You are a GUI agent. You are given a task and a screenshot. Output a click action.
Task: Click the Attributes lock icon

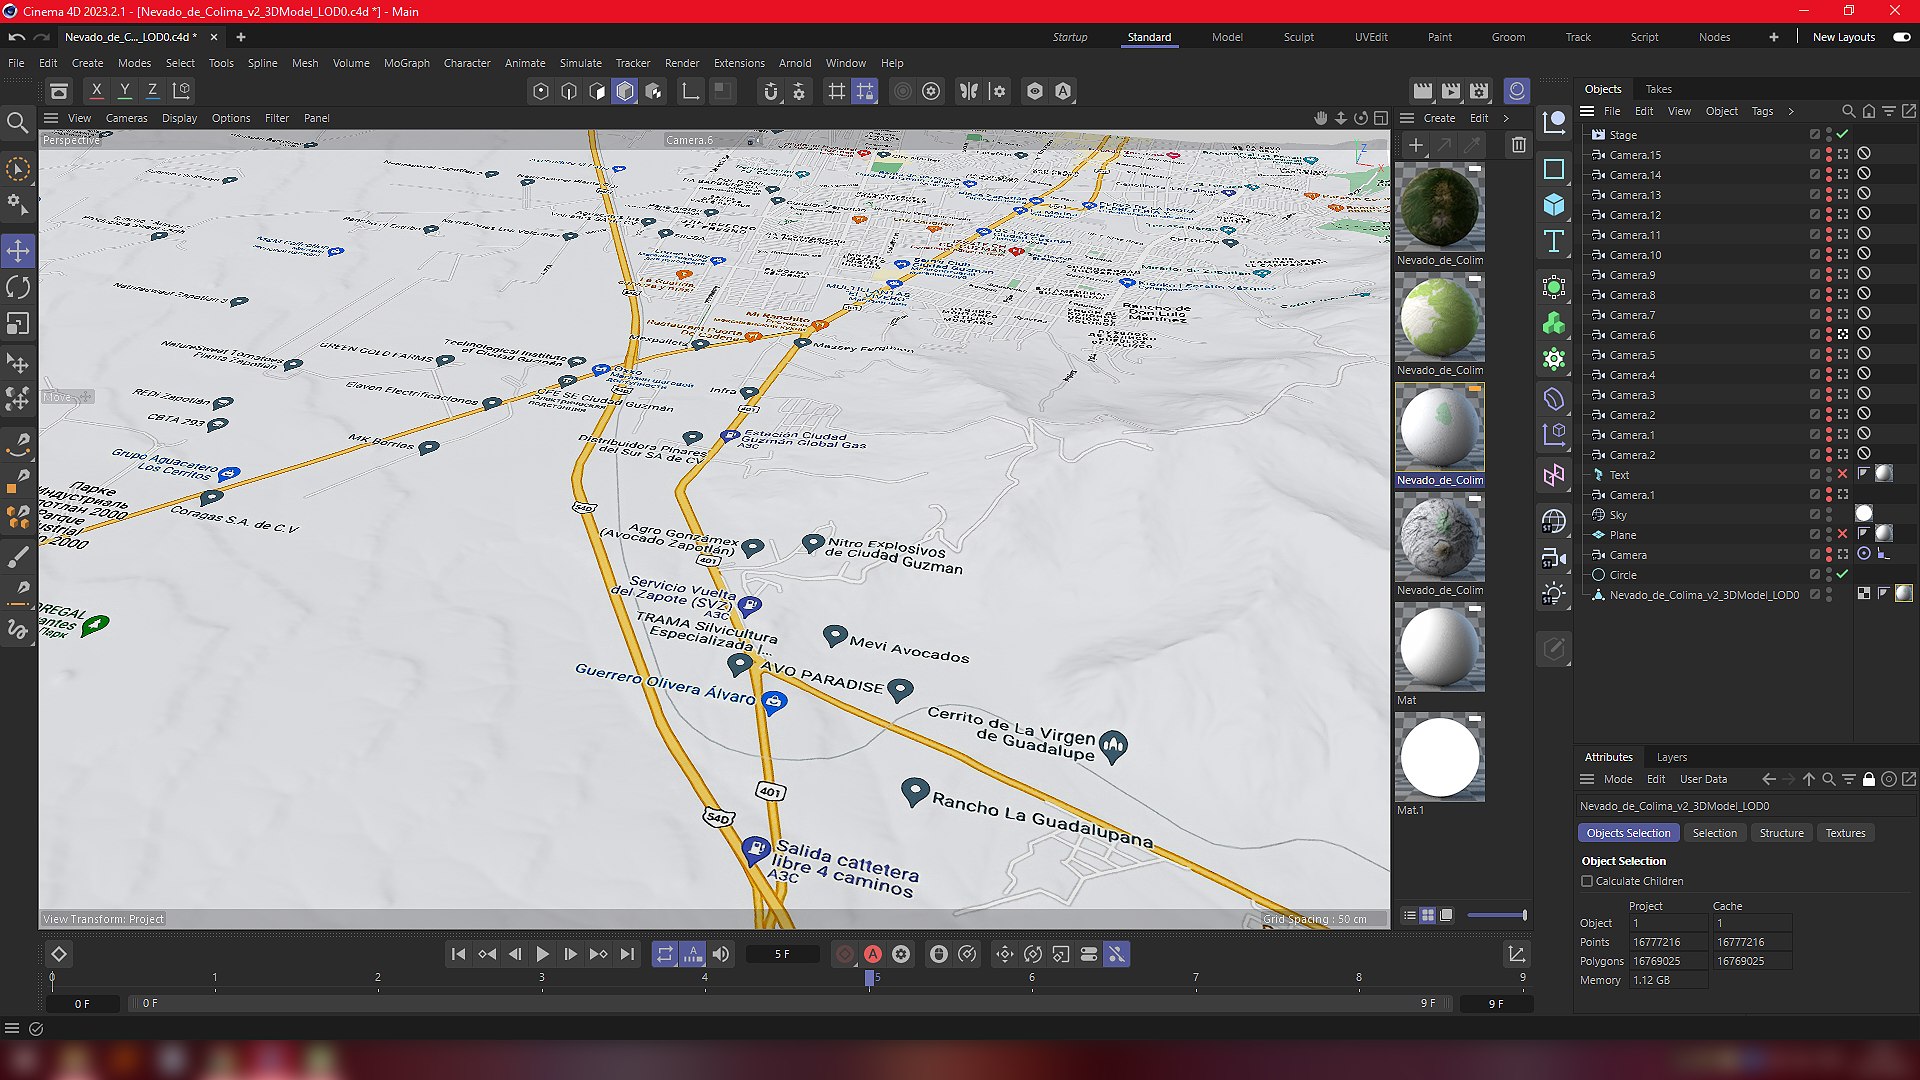pos(1869,779)
